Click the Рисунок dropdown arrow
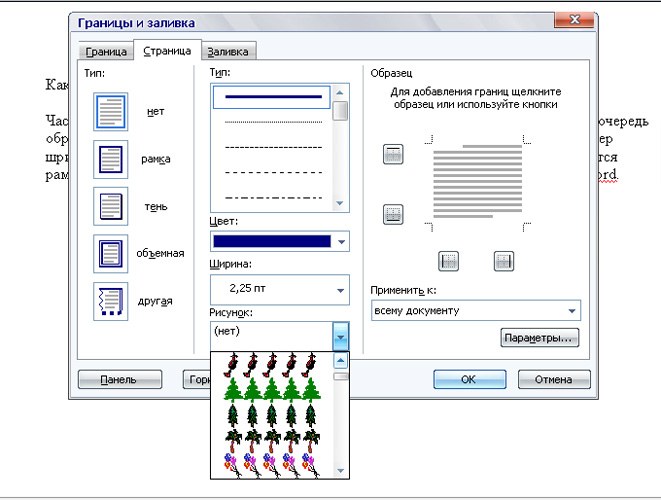This screenshot has height=500, width=661. click(x=341, y=336)
